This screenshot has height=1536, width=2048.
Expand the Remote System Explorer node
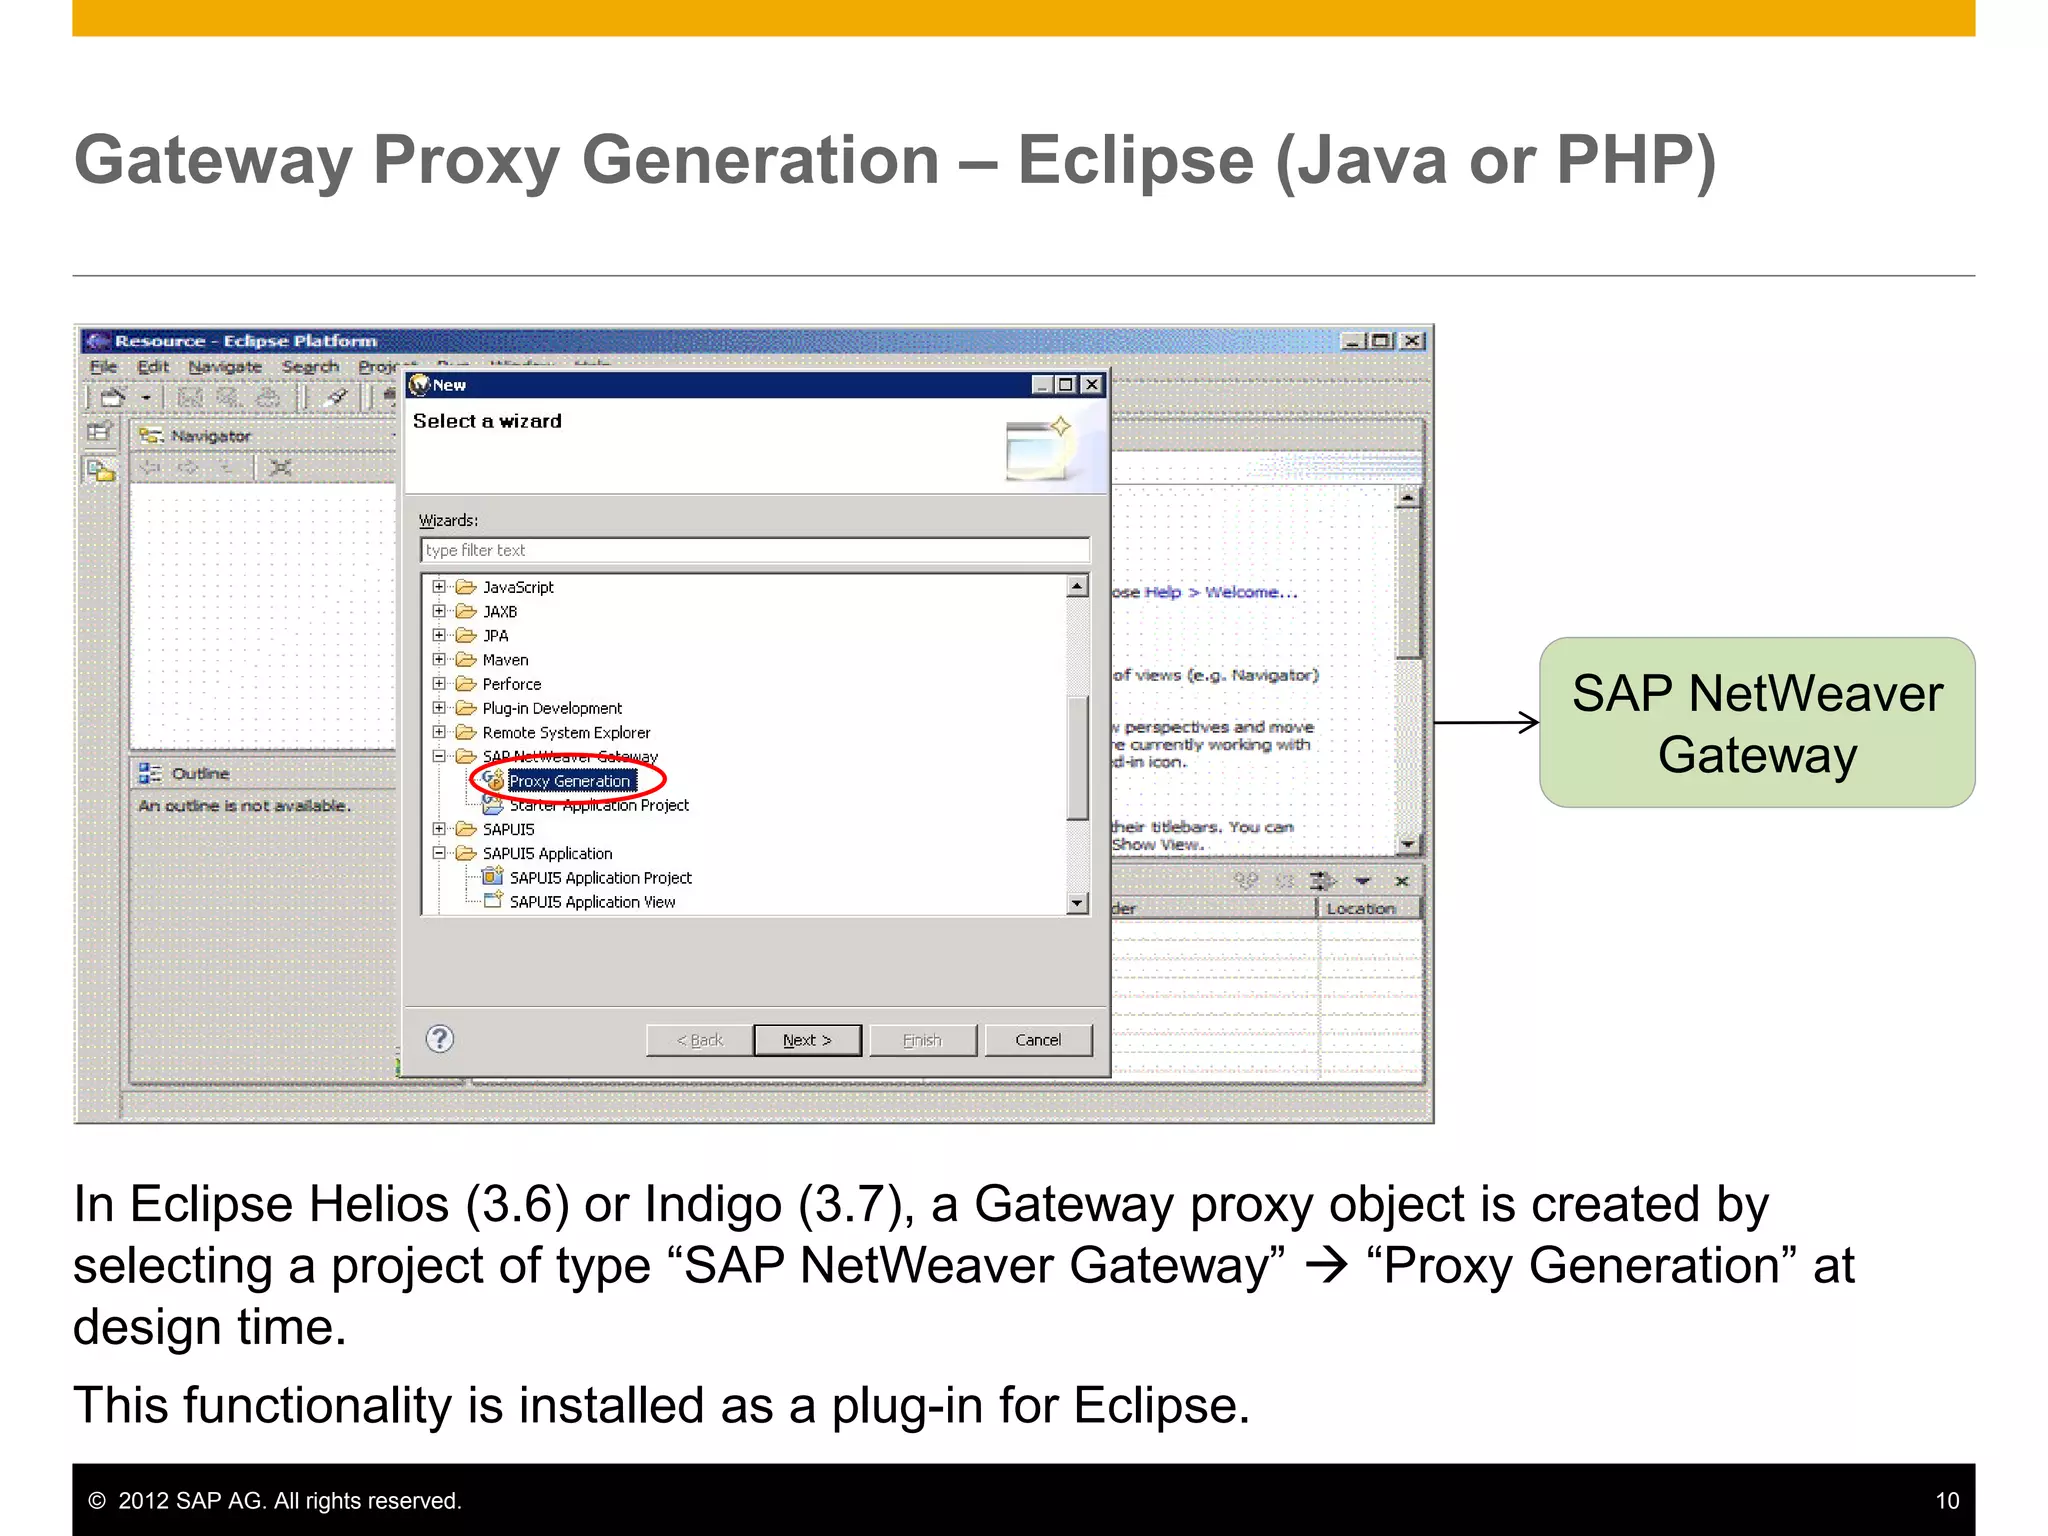[439, 732]
